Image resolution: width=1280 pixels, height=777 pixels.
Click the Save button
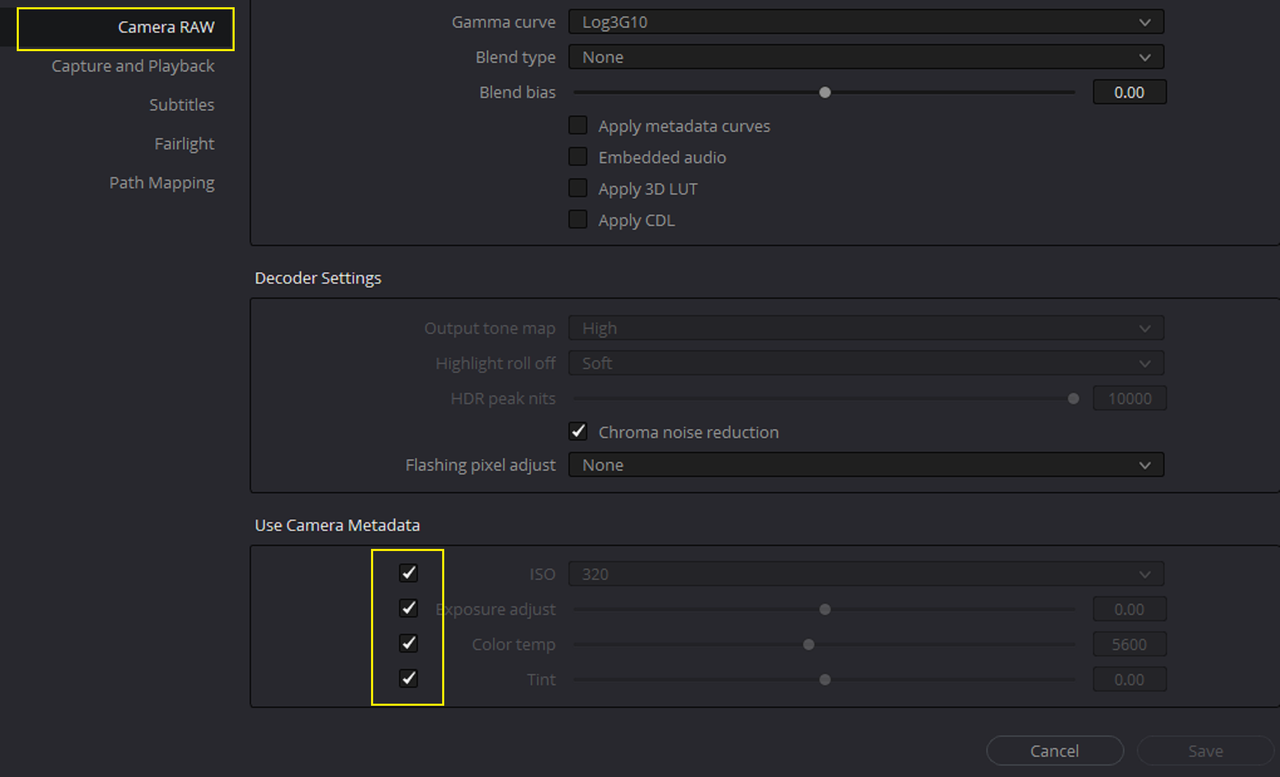tap(1205, 751)
